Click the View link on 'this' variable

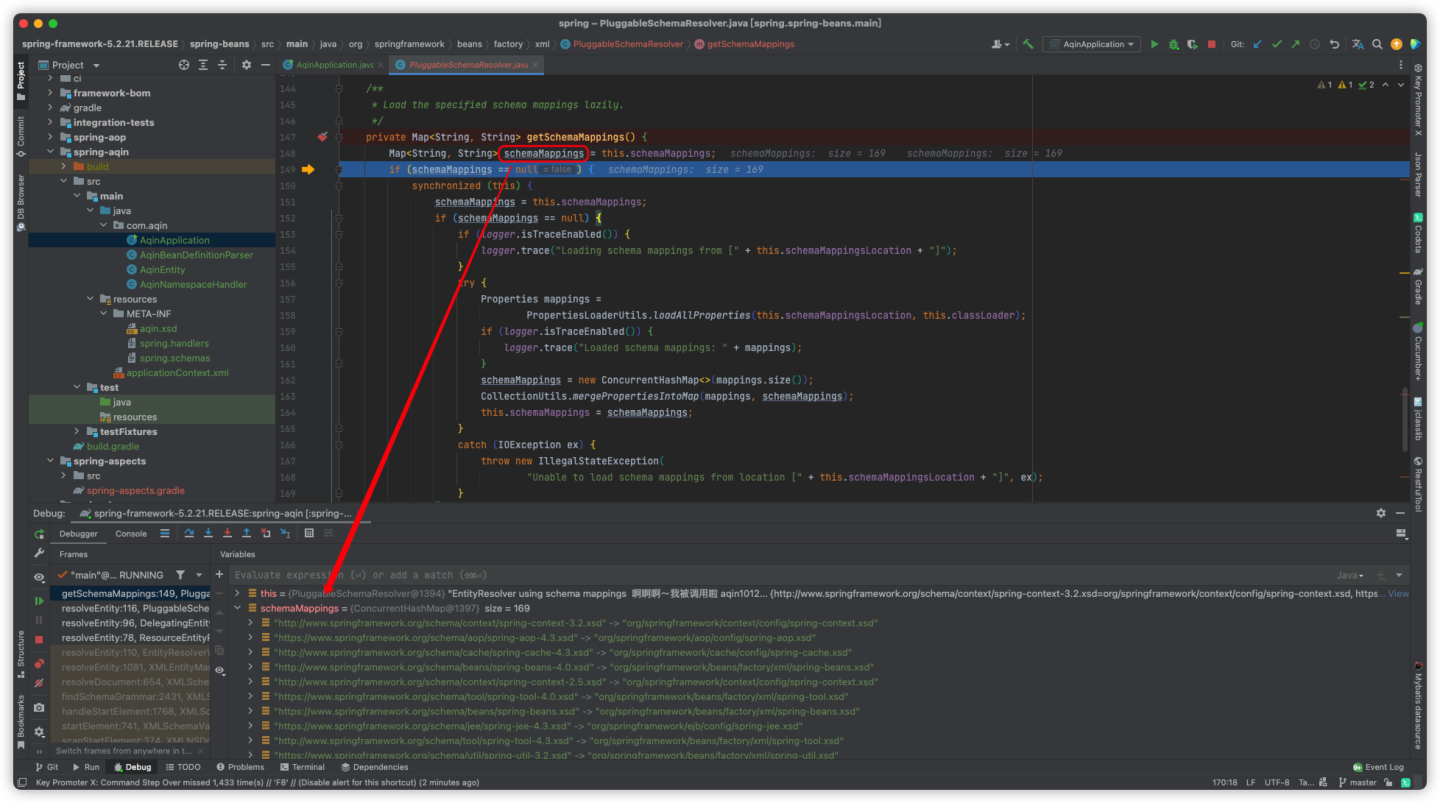click(x=1398, y=593)
